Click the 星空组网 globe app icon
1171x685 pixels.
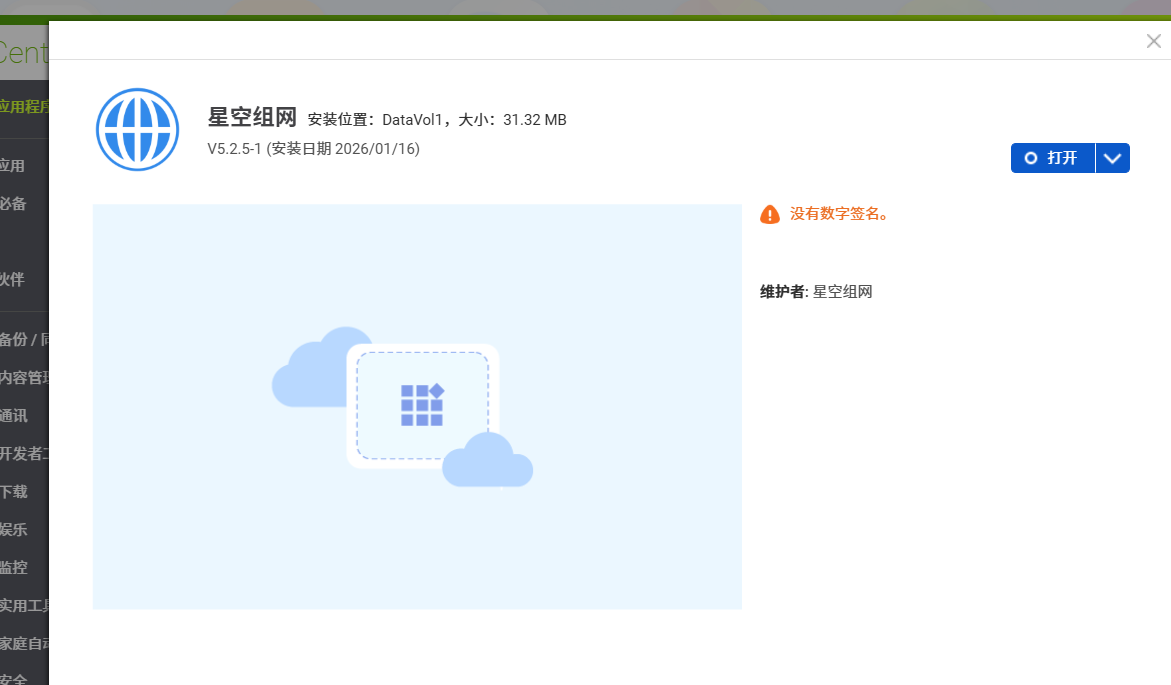click(x=137, y=129)
